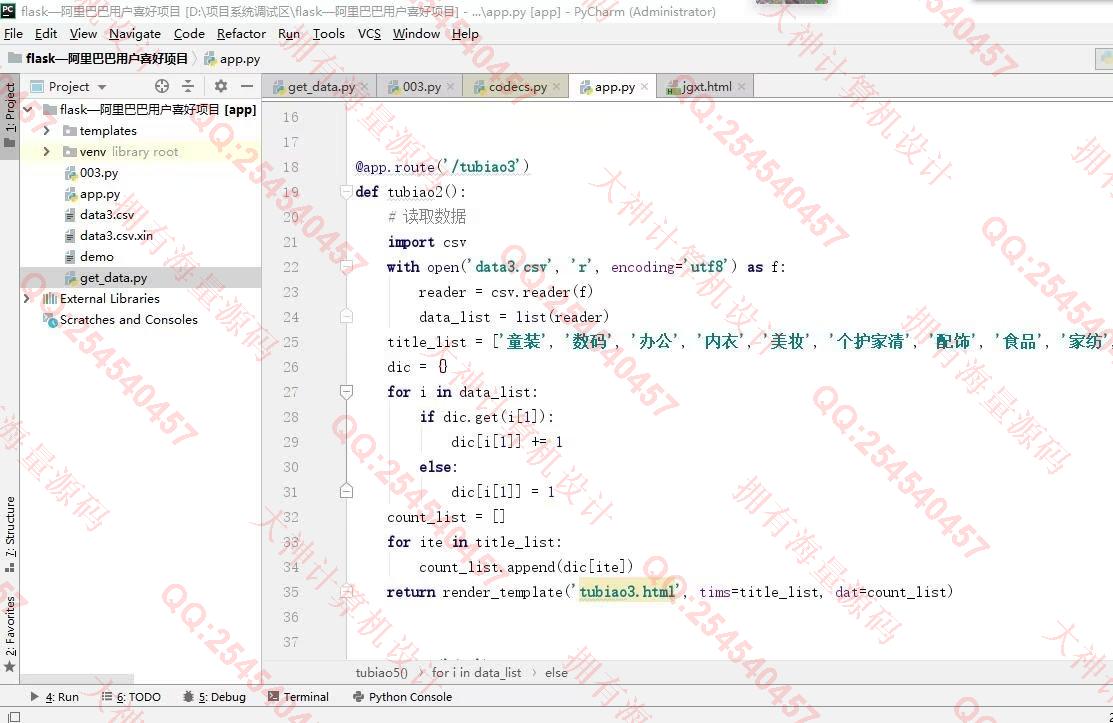Open the 4: Run tool window
This screenshot has width=1113, height=723.
55,697
